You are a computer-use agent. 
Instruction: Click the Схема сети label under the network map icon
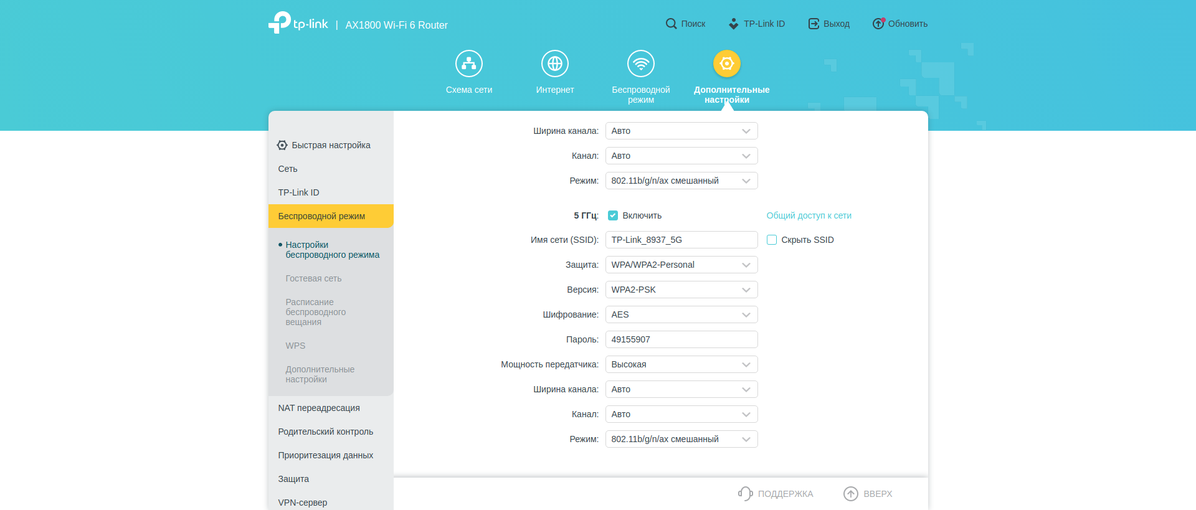pos(469,90)
